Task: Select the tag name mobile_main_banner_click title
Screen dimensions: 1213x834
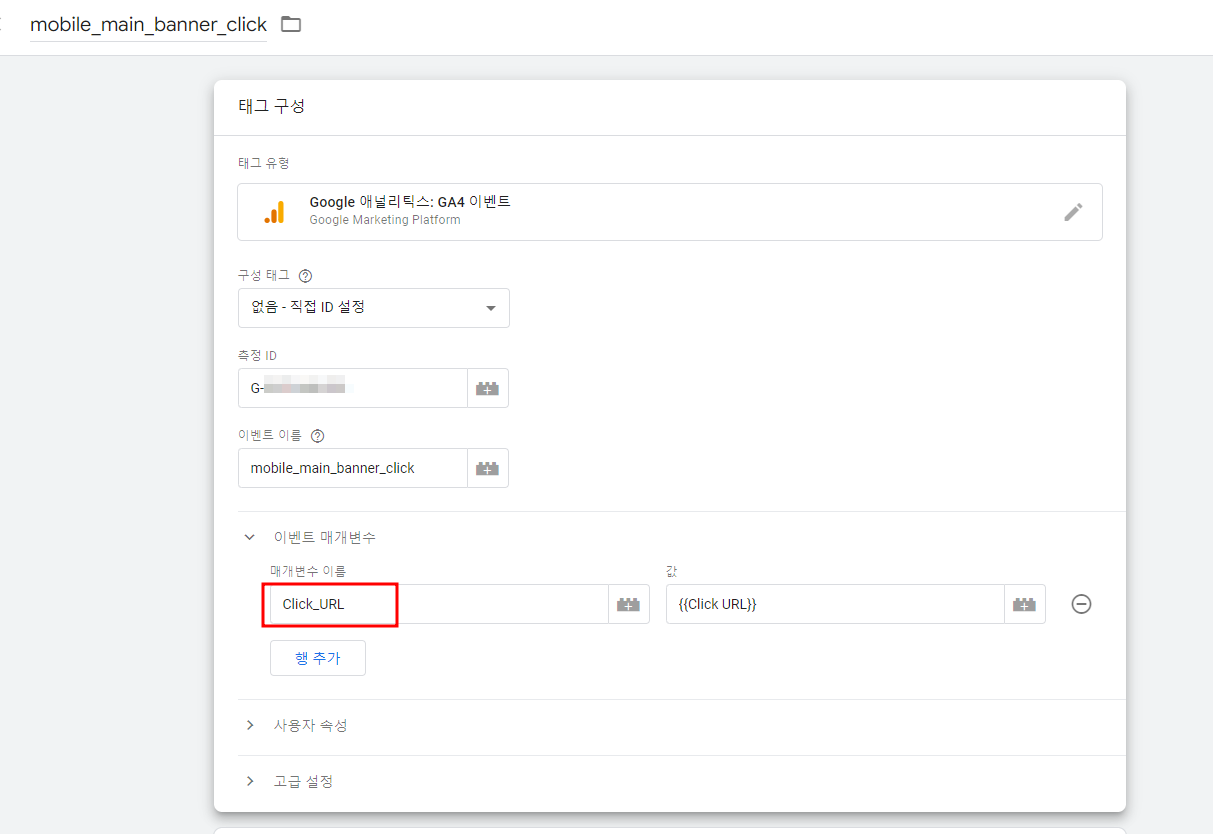Action: tap(148, 23)
